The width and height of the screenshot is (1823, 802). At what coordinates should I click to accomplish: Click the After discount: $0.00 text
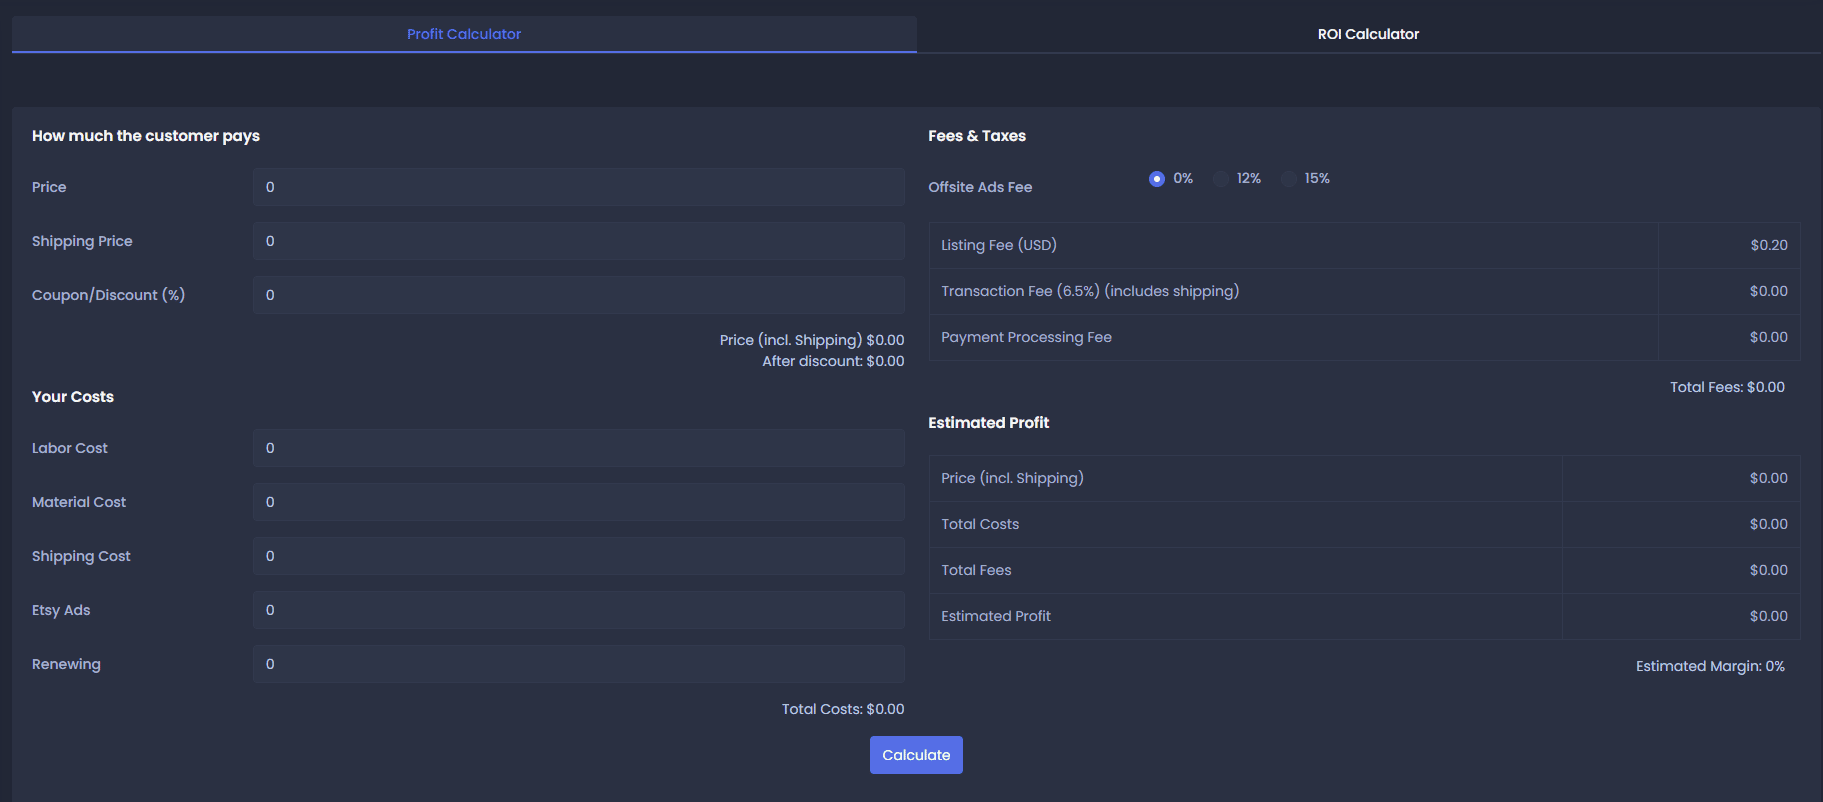(x=833, y=361)
